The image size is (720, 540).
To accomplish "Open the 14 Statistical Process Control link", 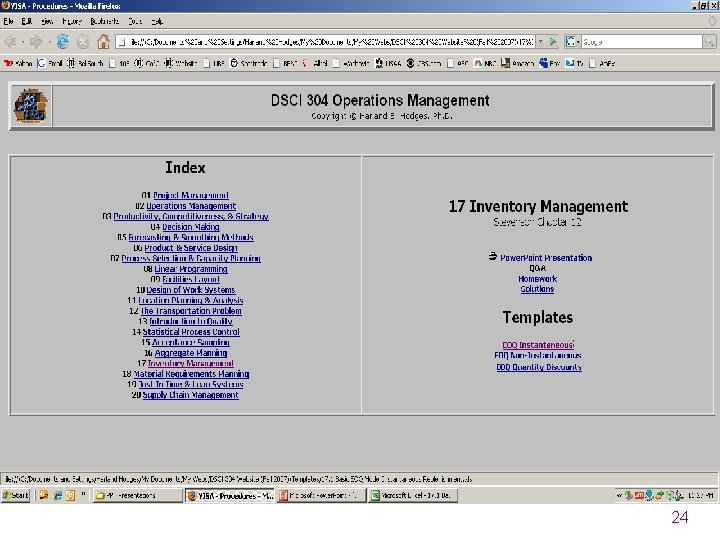I will tap(191, 332).
